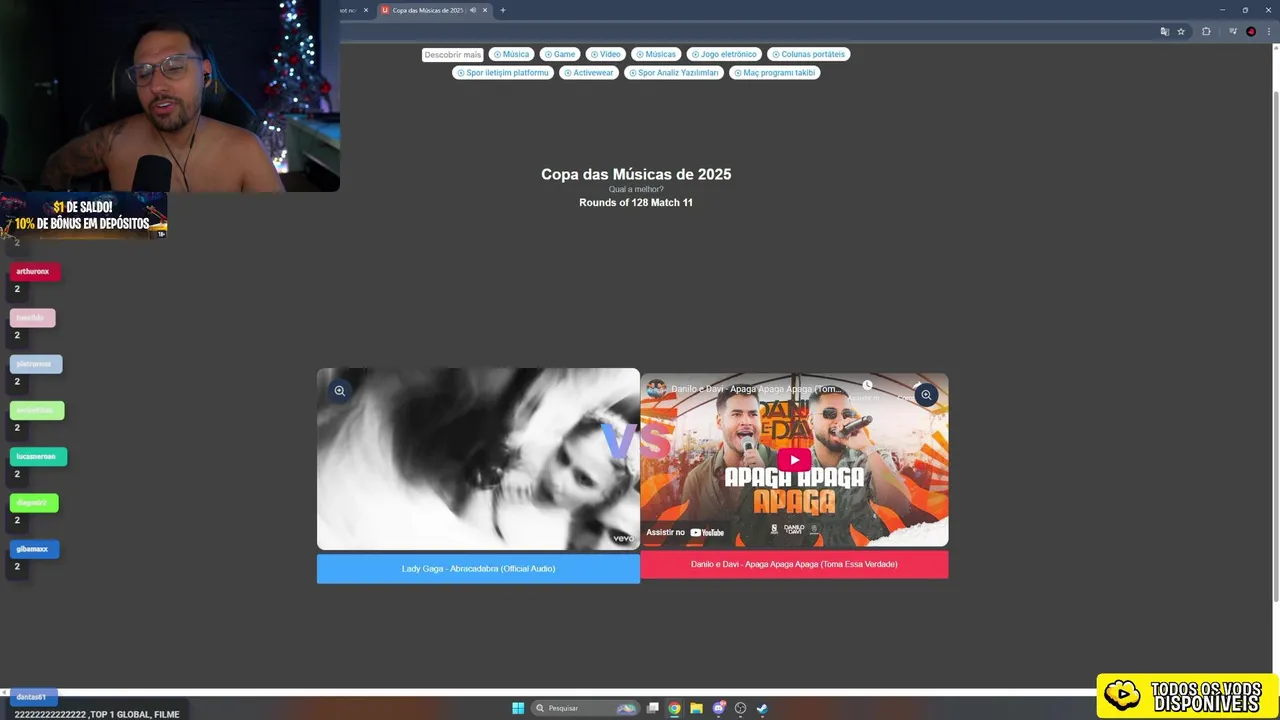Play the Danilo e Davi YouTube video
Viewport: 1280px width, 720px height.
(794, 460)
